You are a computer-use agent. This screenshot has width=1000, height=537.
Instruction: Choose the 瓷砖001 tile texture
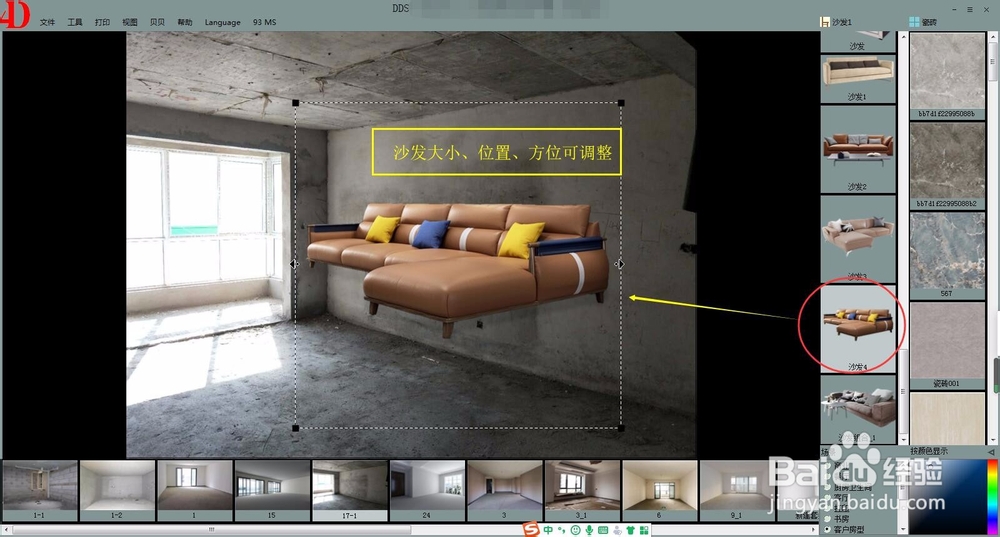tap(947, 345)
